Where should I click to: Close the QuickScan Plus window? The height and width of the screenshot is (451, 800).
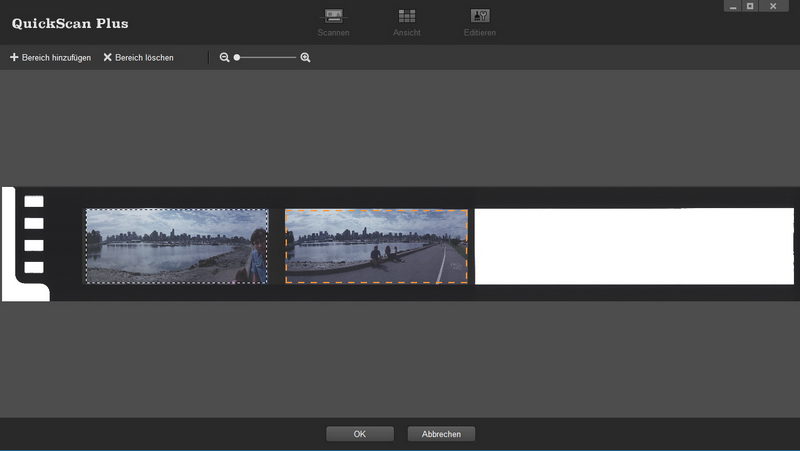(772, 6)
